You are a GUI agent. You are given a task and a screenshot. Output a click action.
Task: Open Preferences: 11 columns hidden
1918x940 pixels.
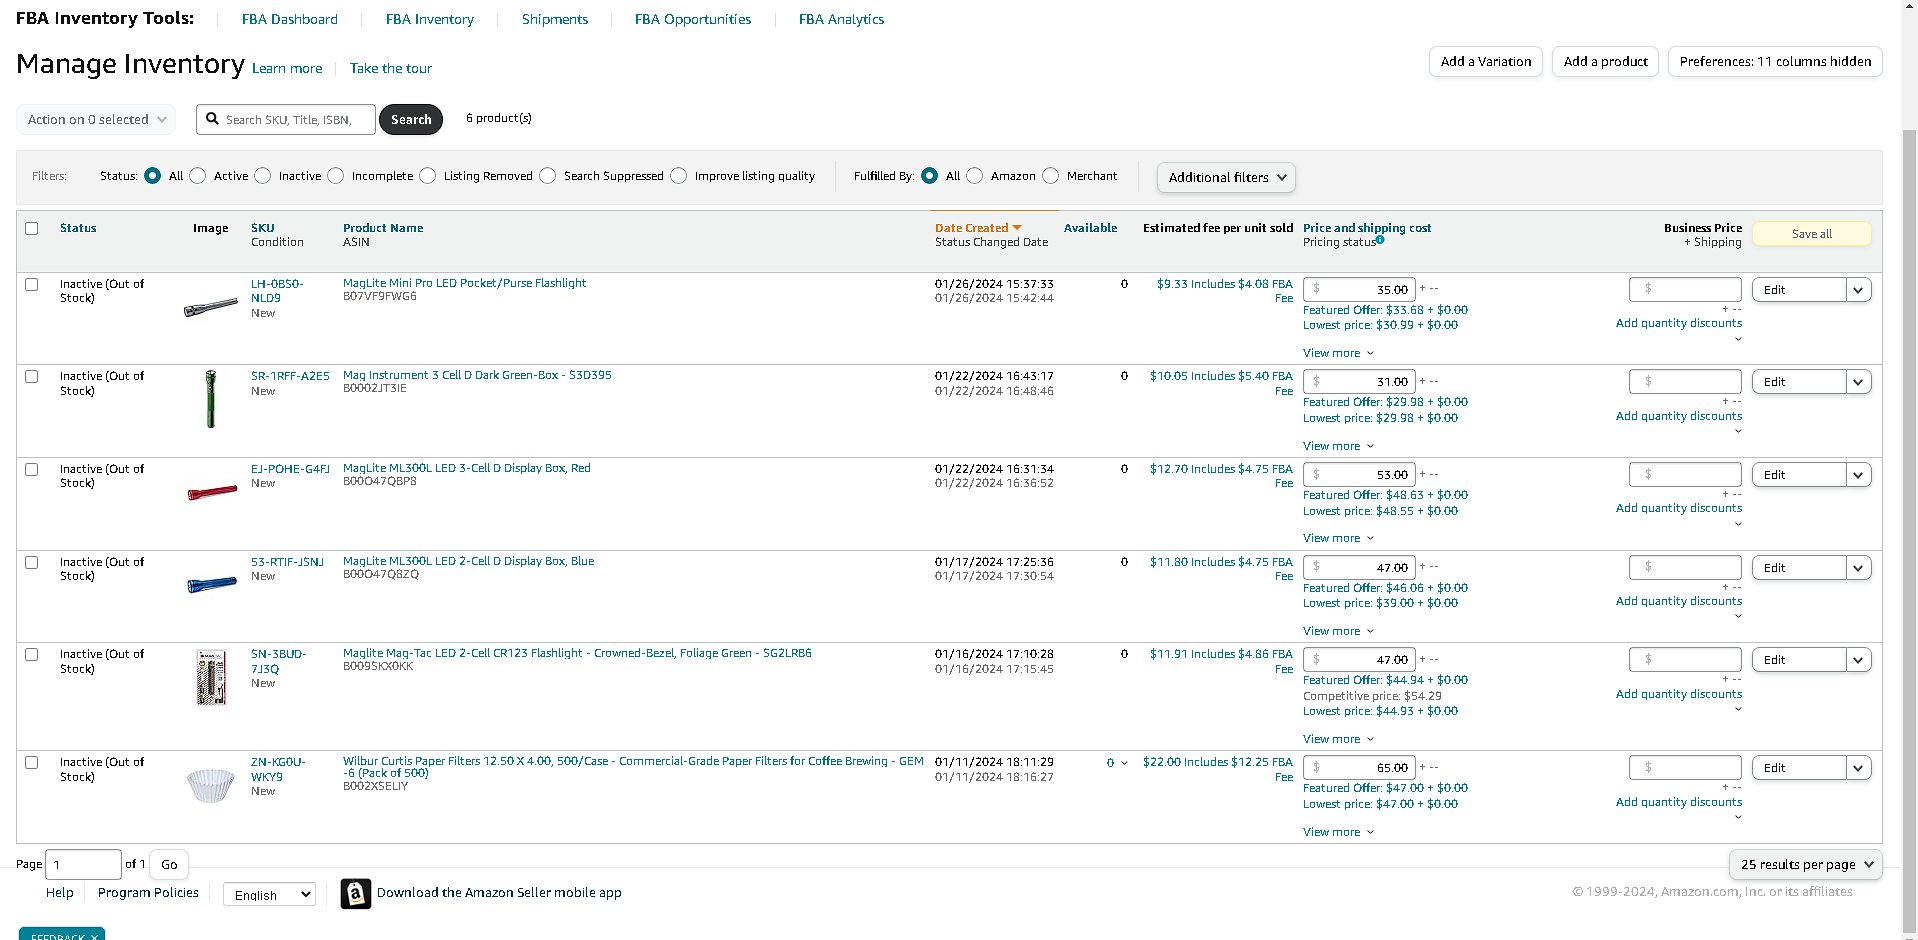point(1775,61)
